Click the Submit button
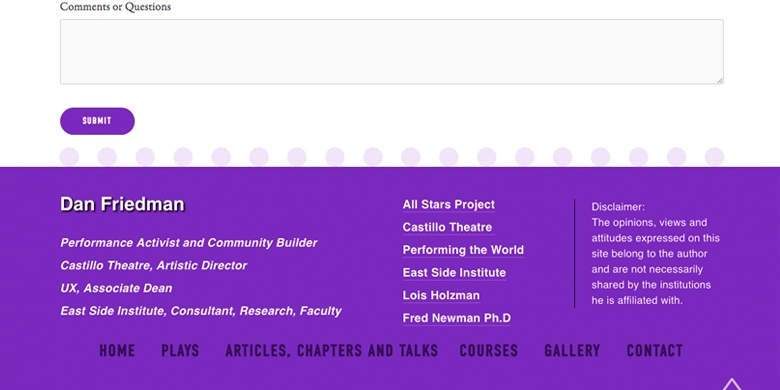Viewport: 780px width, 390px height. [97, 121]
